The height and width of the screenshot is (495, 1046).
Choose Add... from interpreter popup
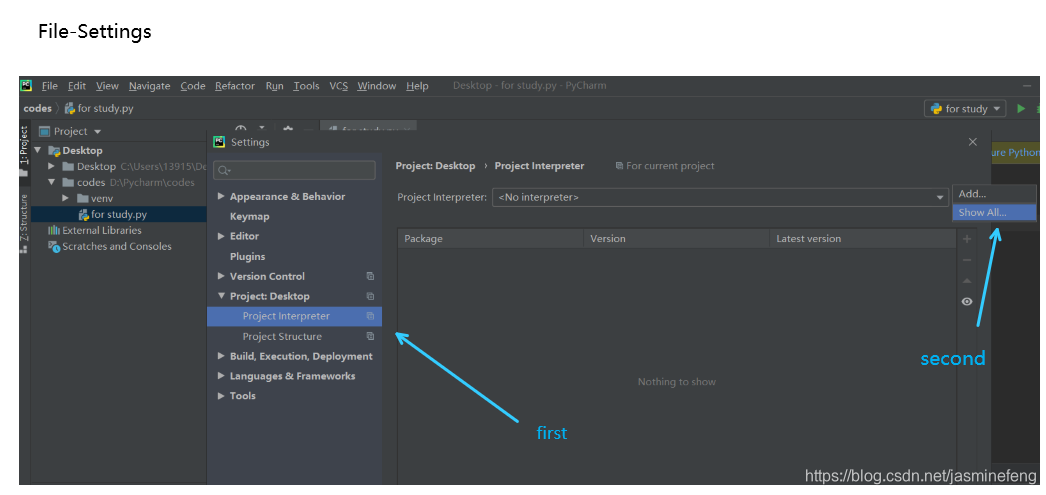(x=994, y=194)
